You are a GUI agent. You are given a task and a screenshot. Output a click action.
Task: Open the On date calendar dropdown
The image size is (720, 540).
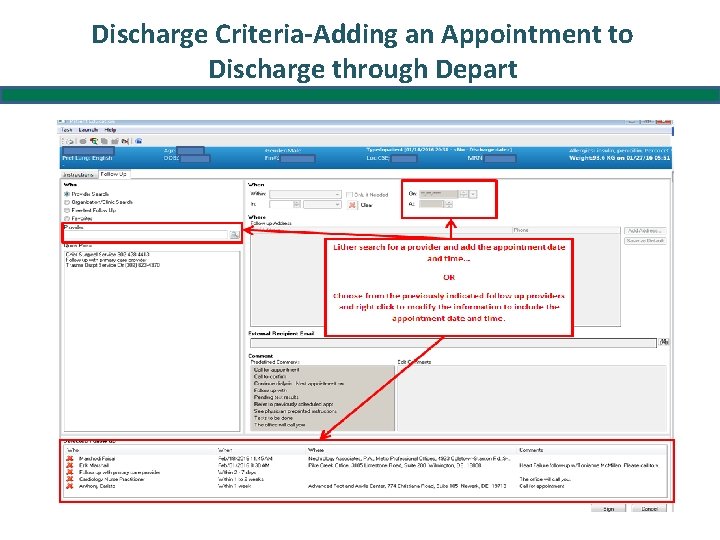point(473,194)
